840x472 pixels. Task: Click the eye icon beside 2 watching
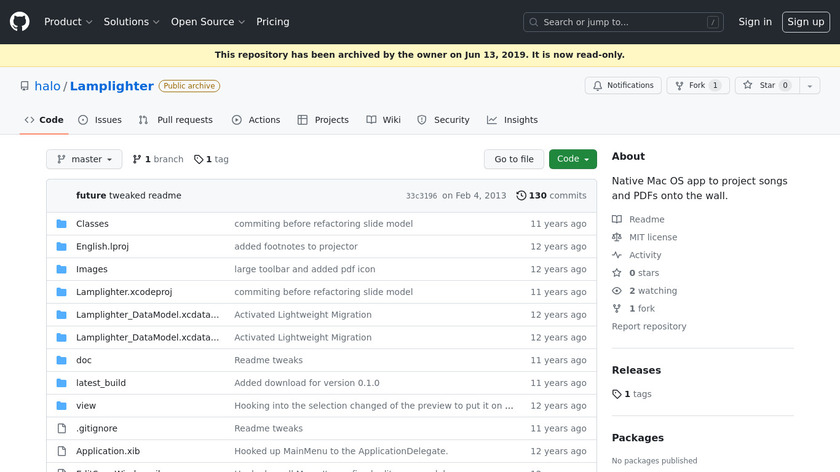(617, 290)
